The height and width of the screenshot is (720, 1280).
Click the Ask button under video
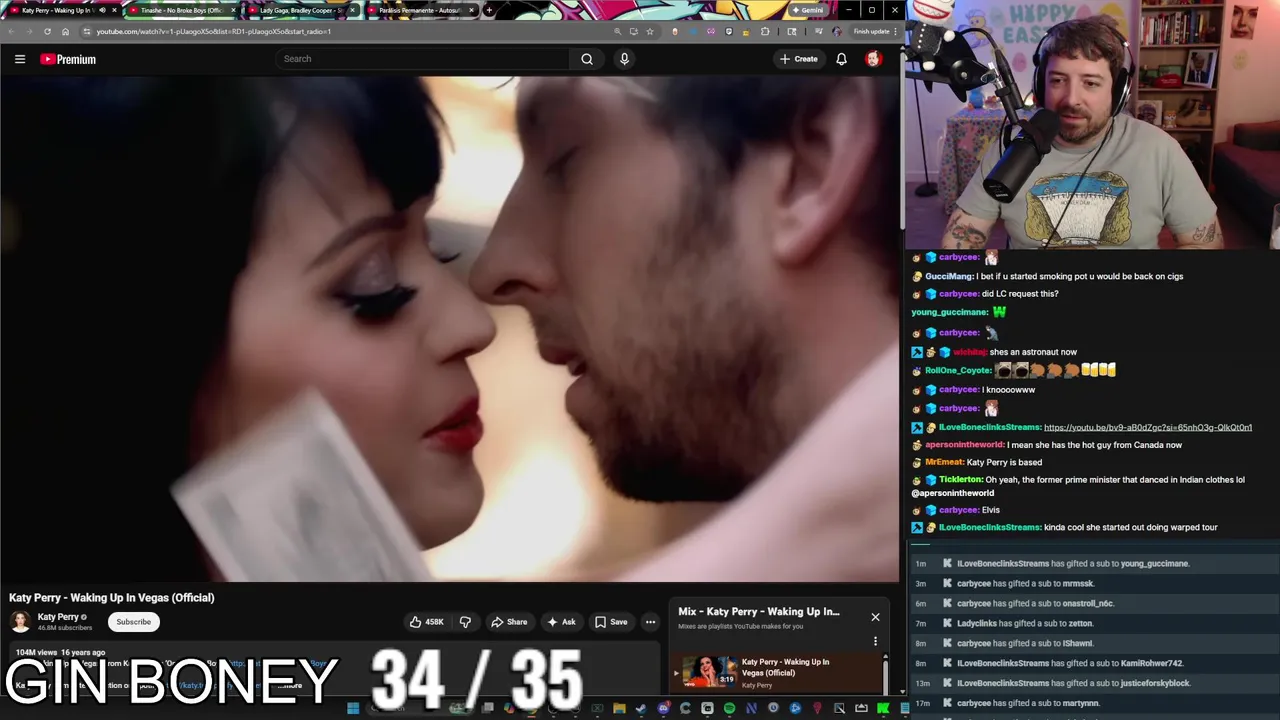click(x=561, y=622)
